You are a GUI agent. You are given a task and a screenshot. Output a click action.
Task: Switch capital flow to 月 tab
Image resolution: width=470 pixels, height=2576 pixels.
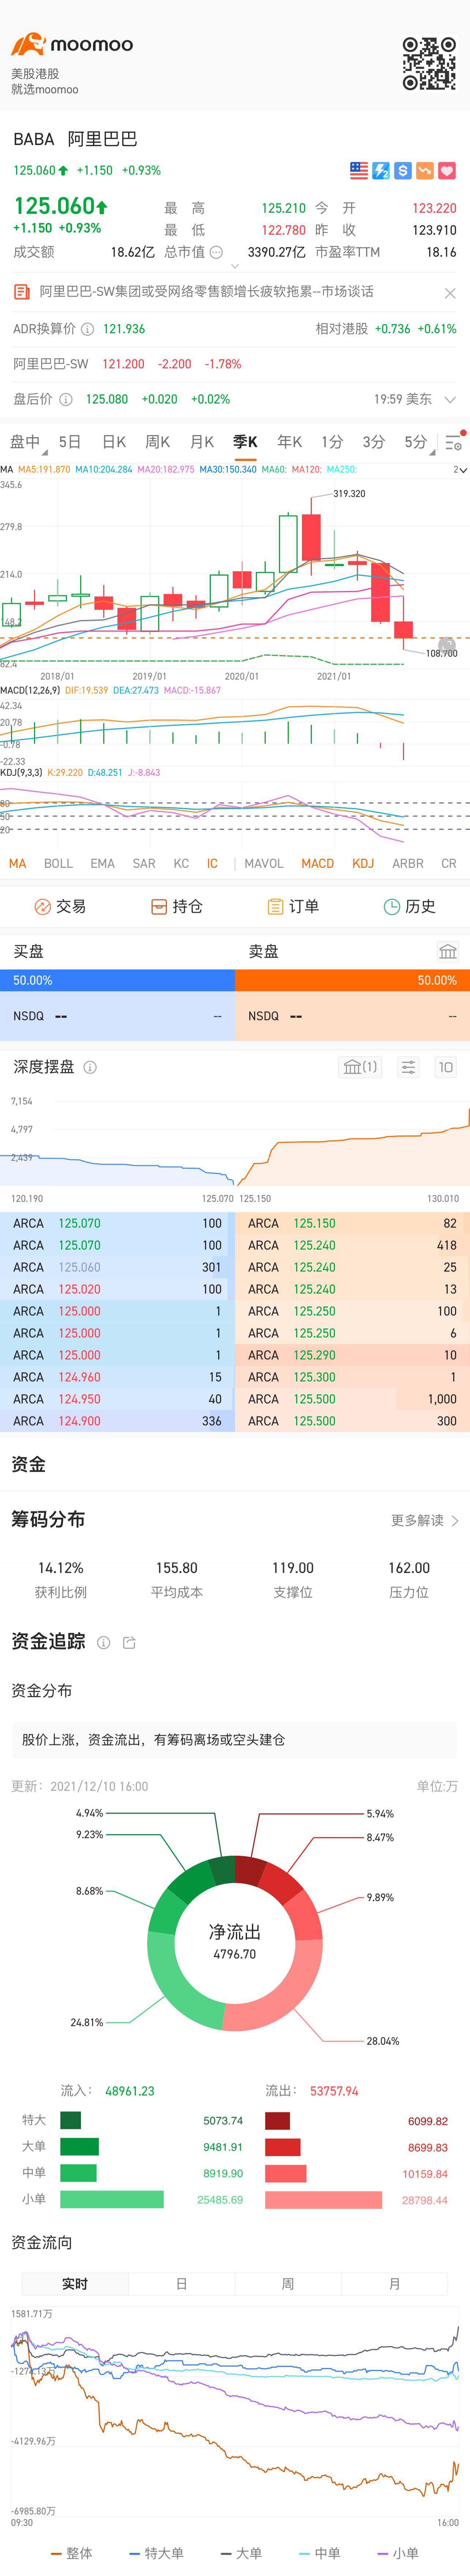[394, 2284]
